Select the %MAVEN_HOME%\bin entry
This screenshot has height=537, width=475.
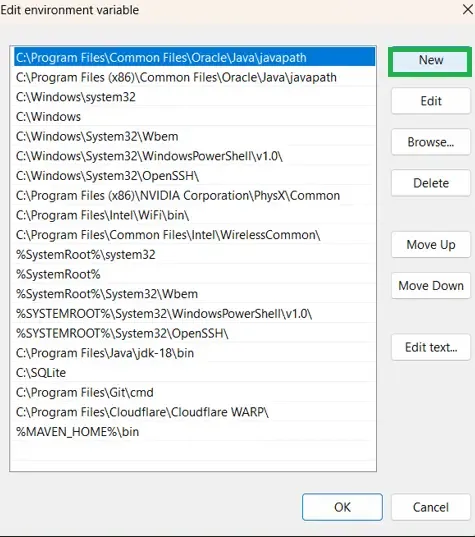click(x=193, y=432)
